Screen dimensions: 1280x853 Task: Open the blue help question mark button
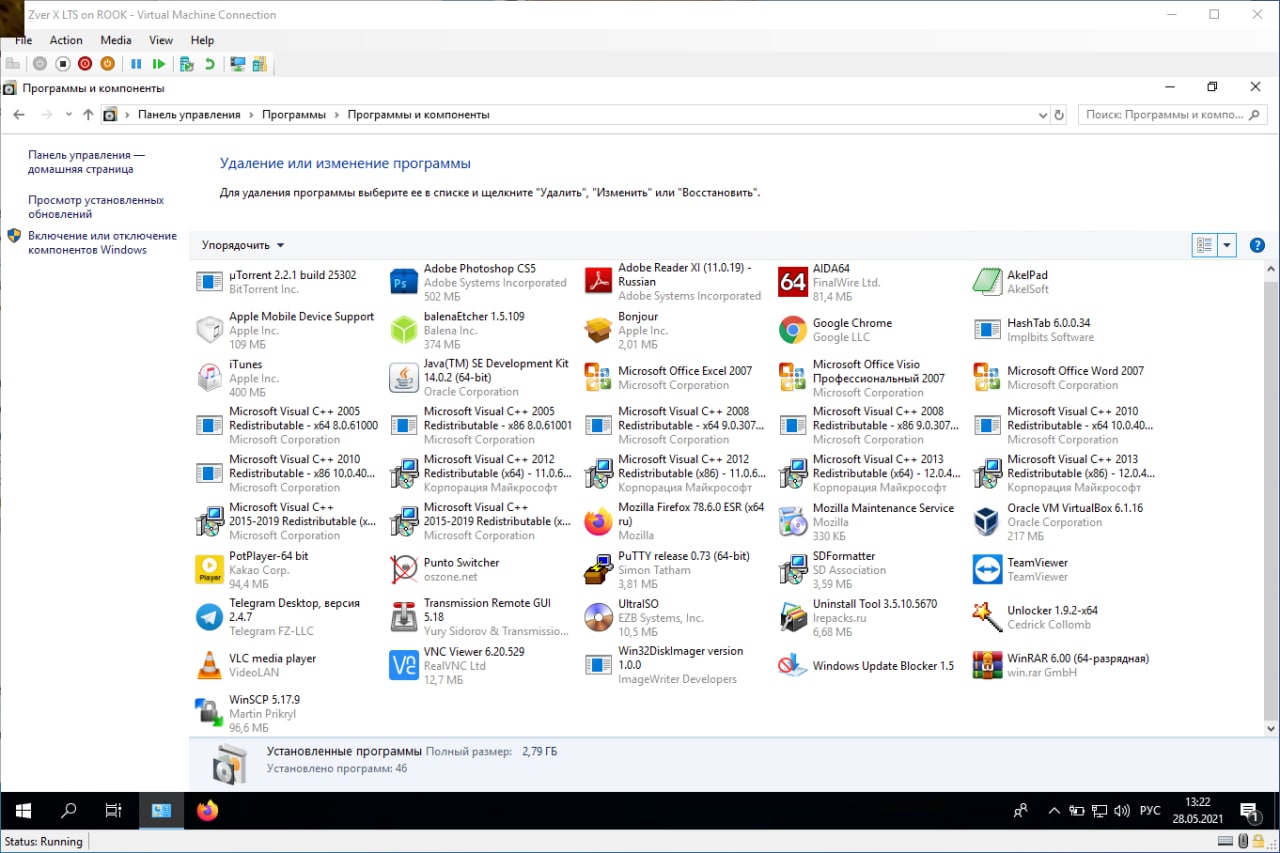pyautogui.click(x=1257, y=245)
